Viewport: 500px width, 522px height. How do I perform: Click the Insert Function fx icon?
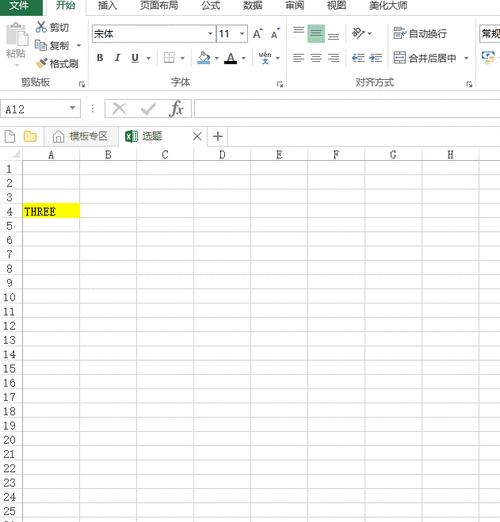[176, 109]
